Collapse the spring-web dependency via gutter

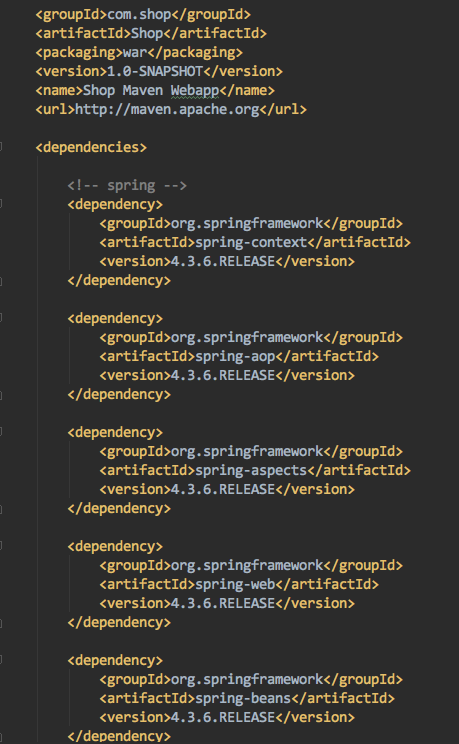pyautogui.click(x=1, y=546)
